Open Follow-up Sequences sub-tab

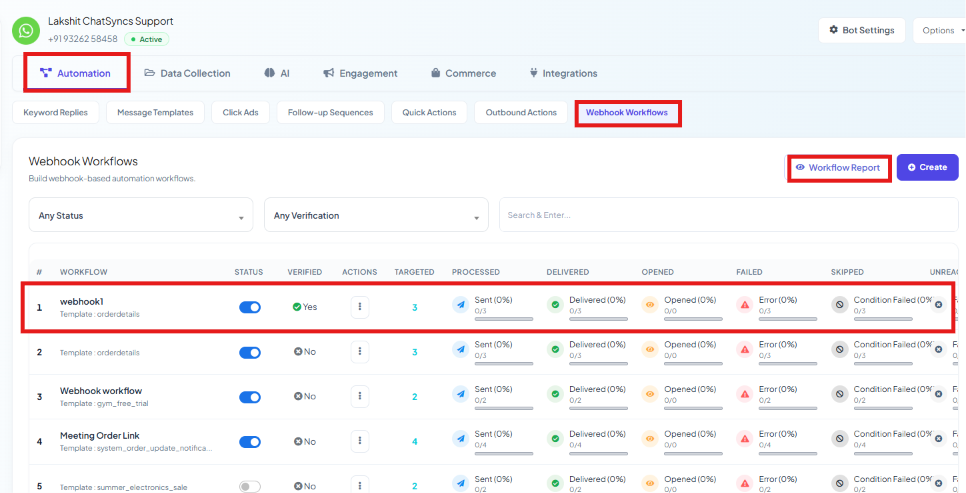330,113
